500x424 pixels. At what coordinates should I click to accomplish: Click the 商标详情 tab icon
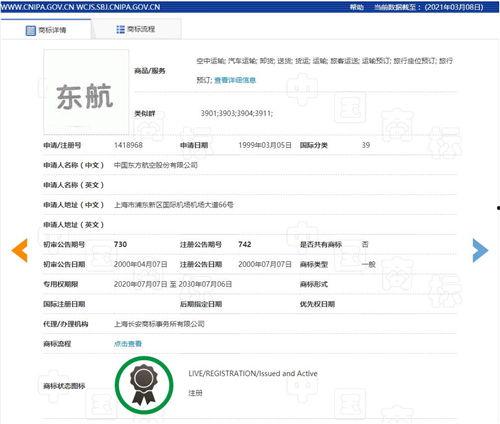coord(30,31)
